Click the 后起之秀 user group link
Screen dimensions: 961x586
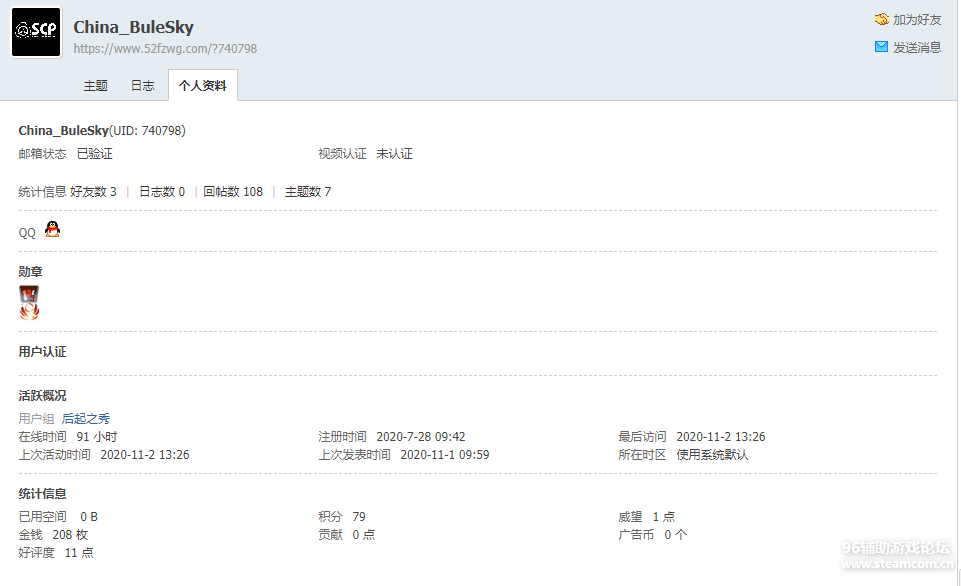point(86,419)
